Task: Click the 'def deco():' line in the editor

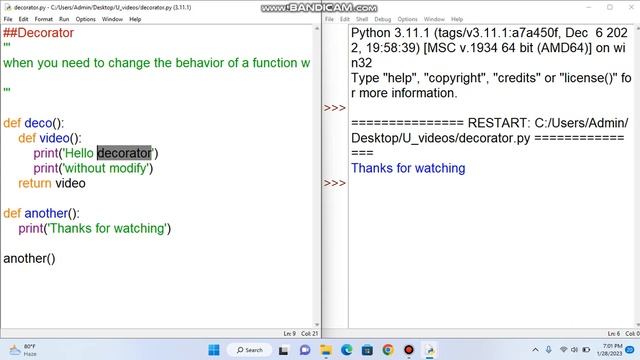Action: [x=33, y=123]
